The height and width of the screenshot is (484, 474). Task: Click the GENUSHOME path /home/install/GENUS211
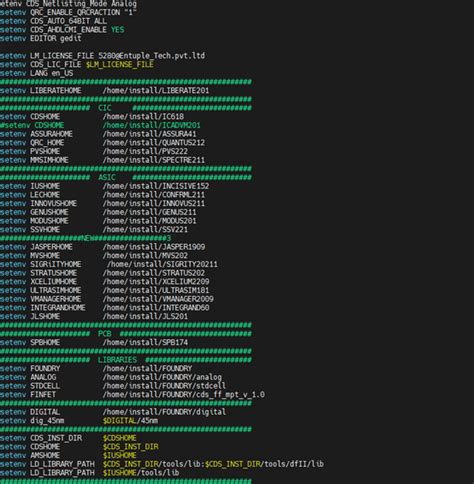coord(149,212)
